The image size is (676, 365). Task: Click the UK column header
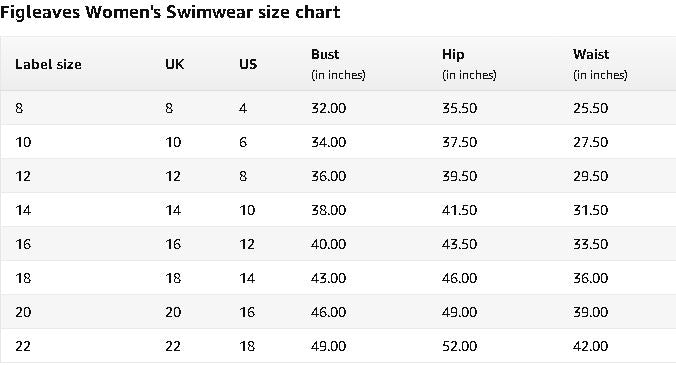[x=175, y=64]
